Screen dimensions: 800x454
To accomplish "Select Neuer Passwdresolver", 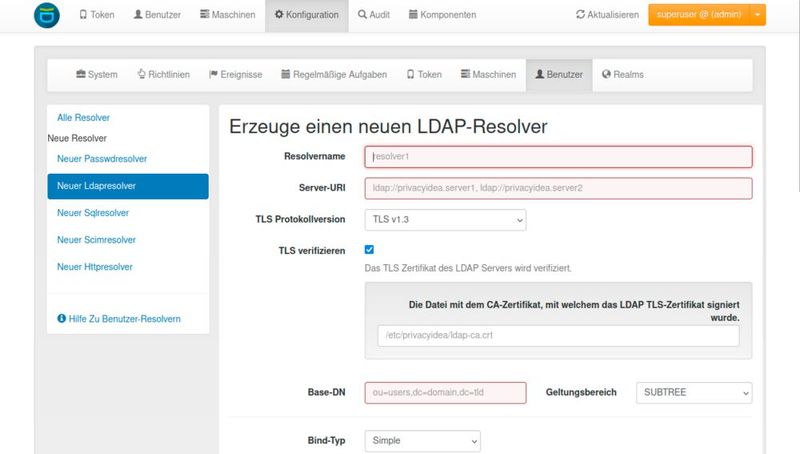I will pos(102,159).
